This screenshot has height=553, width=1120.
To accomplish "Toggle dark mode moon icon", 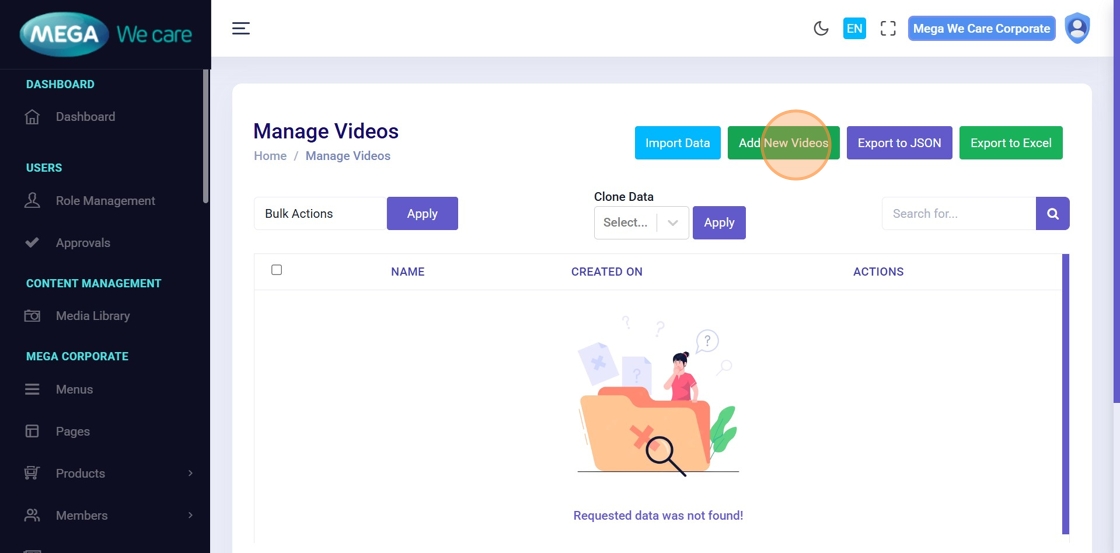I will pos(821,28).
